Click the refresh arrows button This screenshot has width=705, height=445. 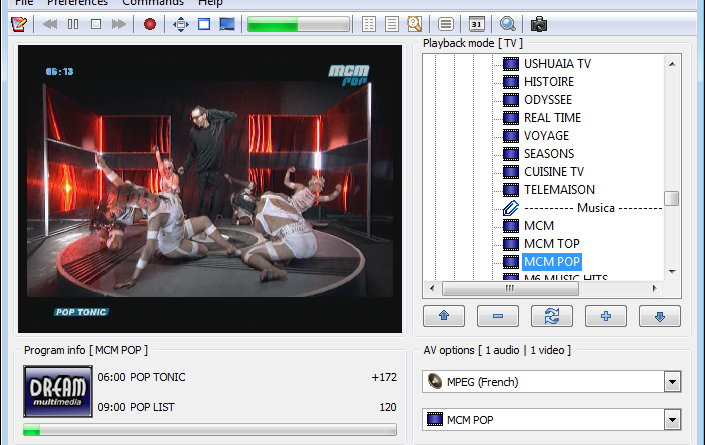click(552, 316)
